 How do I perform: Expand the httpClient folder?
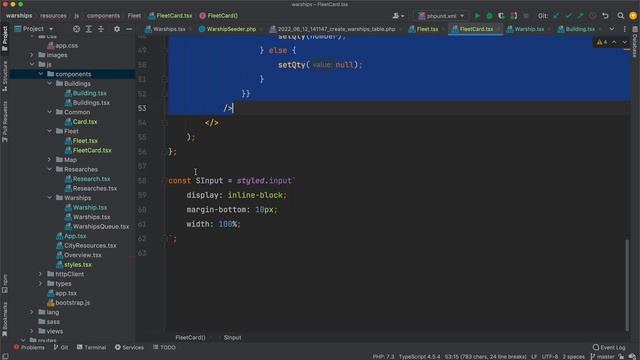click(x=41, y=274)
